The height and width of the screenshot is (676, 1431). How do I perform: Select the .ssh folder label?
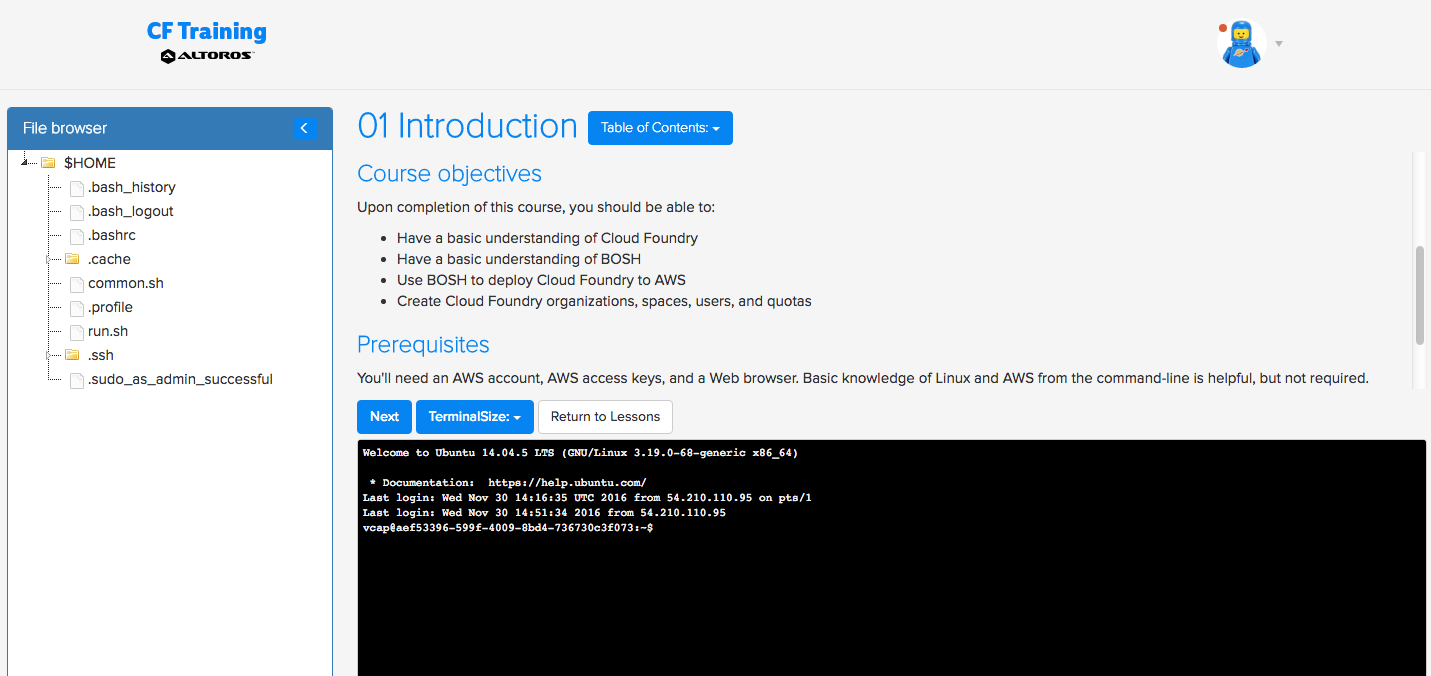point(101,355)
